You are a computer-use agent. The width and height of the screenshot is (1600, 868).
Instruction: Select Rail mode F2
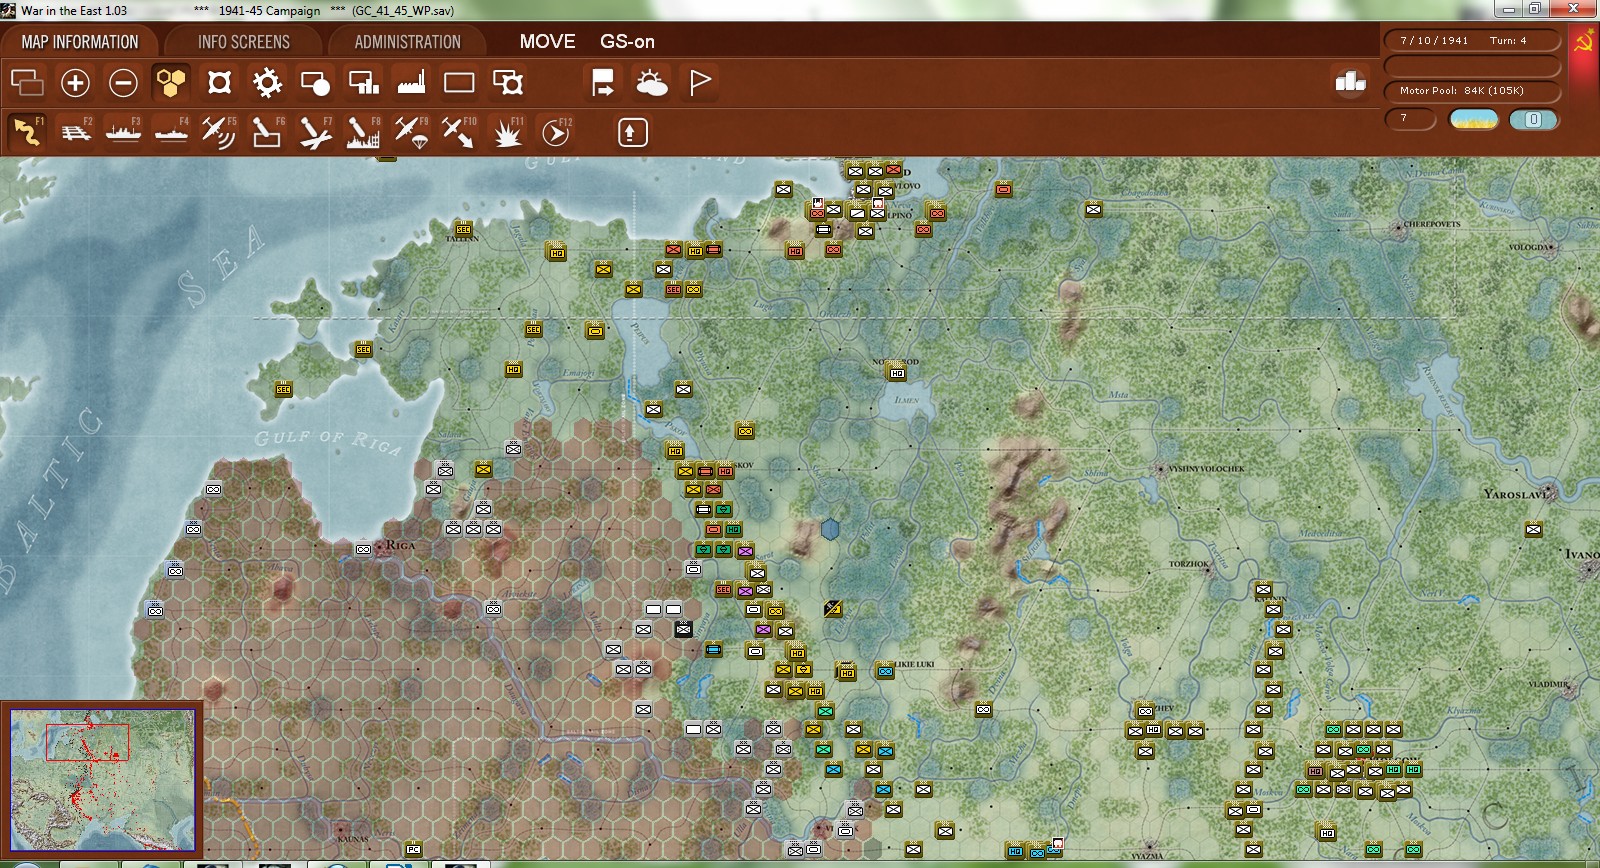tap(76, 132)
